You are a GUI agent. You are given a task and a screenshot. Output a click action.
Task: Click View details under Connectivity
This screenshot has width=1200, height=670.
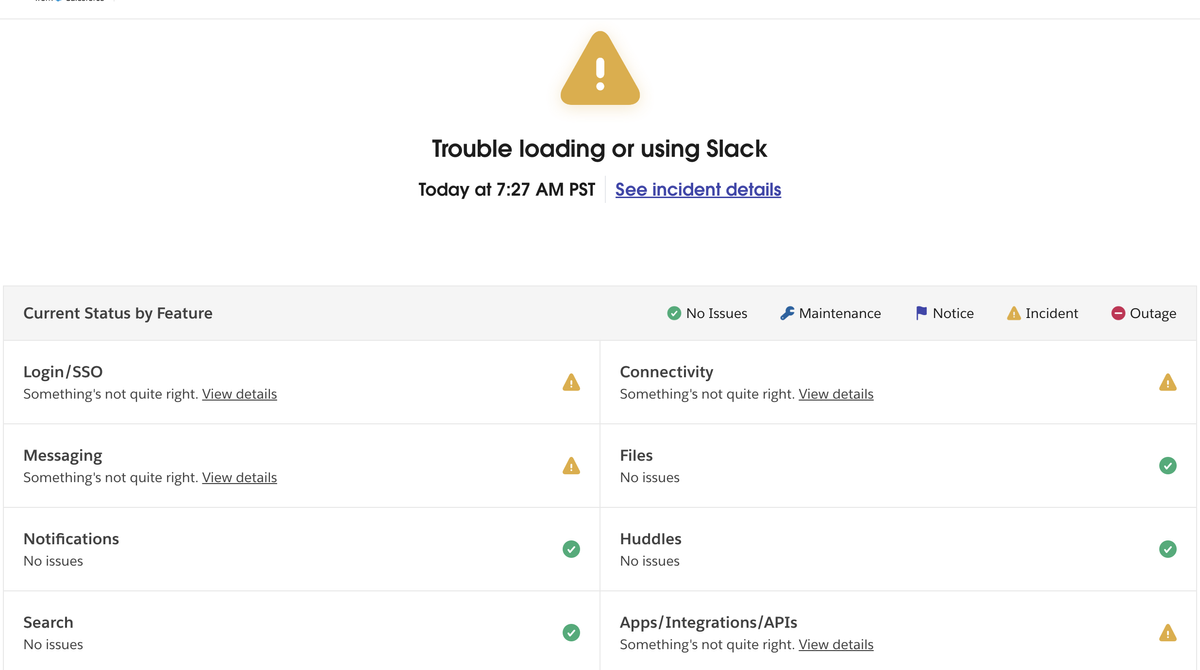tap(835, 393)
